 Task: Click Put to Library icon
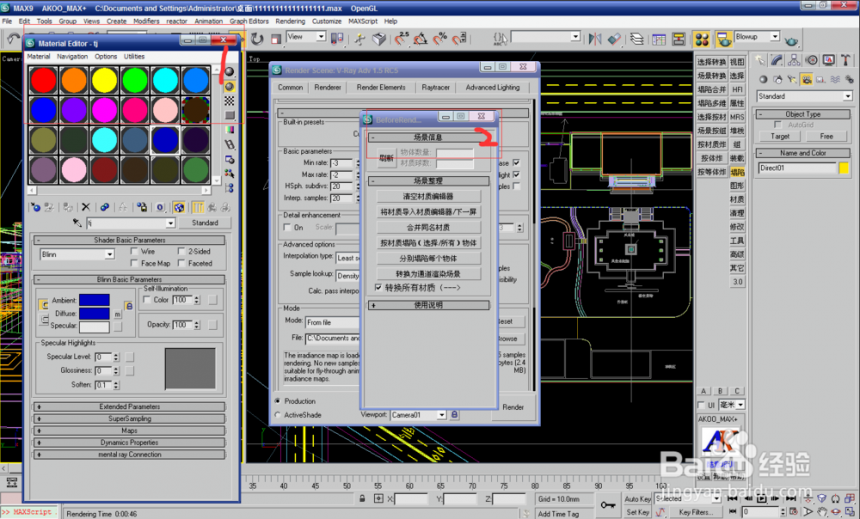coord(142,207)
